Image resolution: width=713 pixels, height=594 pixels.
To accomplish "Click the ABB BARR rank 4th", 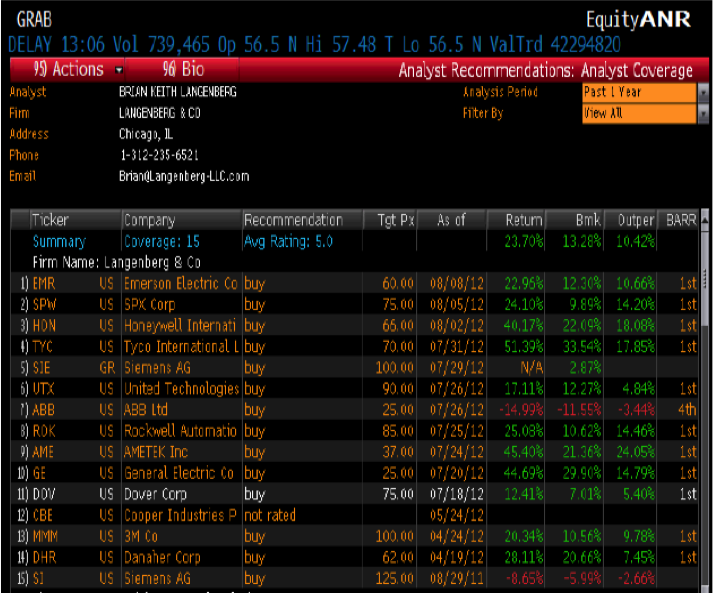I will point(687,410).
